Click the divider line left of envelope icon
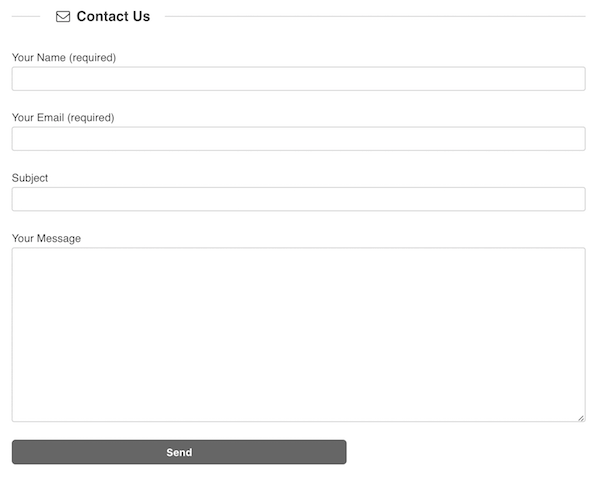Viewport: 600px width, 477px height. [26, 16]
